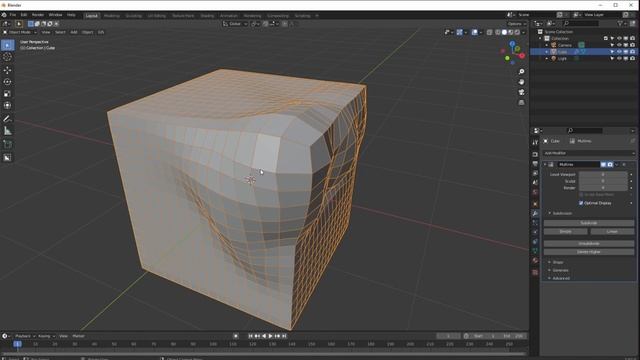This screenshot has width=640, height=360.
Task: Click the Level Viewport value field
Action: pyautogui.click(x=603, y=175)
